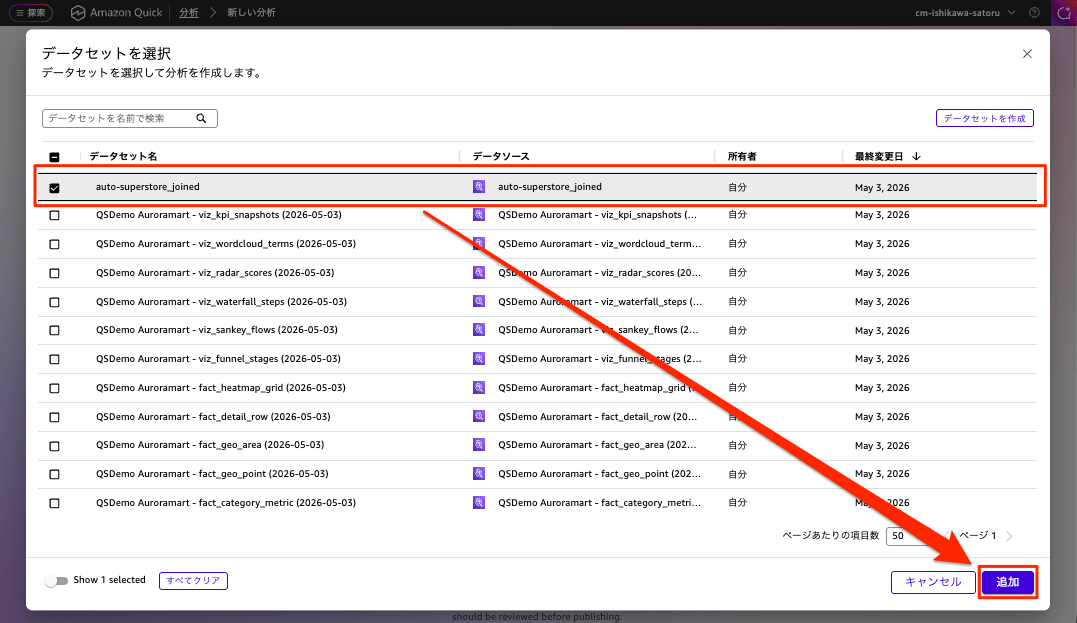Check fact_geo_area dataset checkbox
Screen dimensions: 1077x623
[x=54, y=446]
